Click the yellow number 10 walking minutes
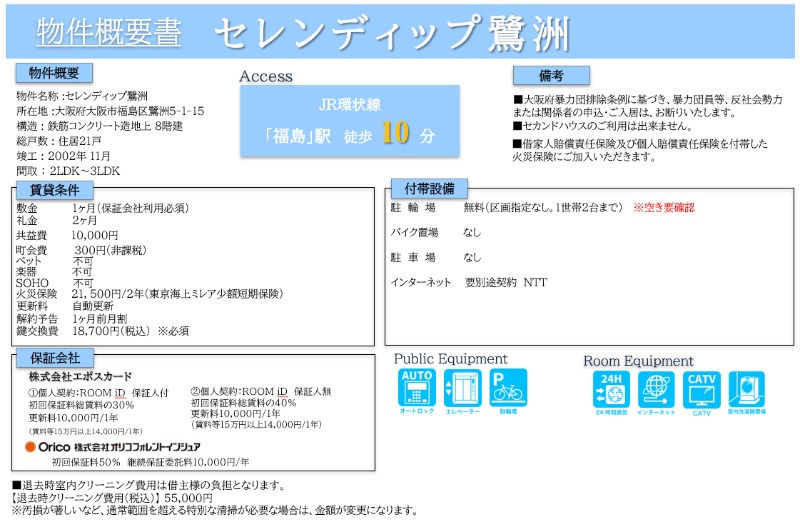Screen dimensions: 800x522 [x=395, y=135]
